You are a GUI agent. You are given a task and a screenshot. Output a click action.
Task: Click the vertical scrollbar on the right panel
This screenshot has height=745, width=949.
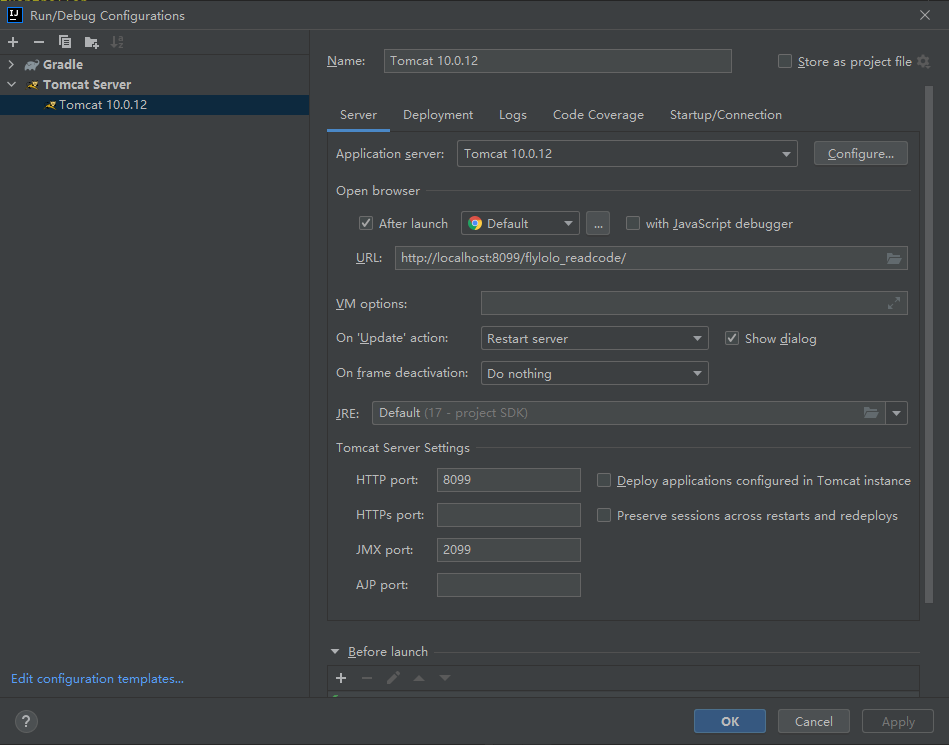click(929, 345)
